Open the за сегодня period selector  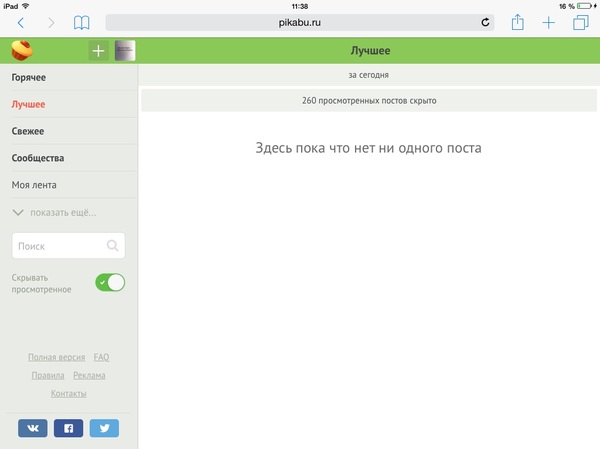[x=368, y=75]
